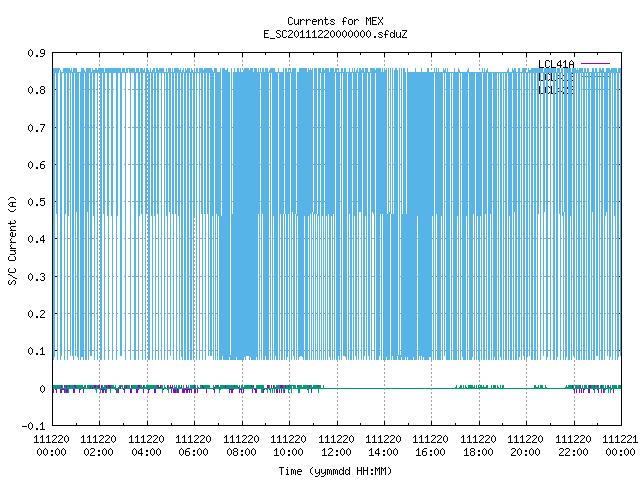
Task: Click the chart title "Currents for MEX"
Action: pos(335,21)
